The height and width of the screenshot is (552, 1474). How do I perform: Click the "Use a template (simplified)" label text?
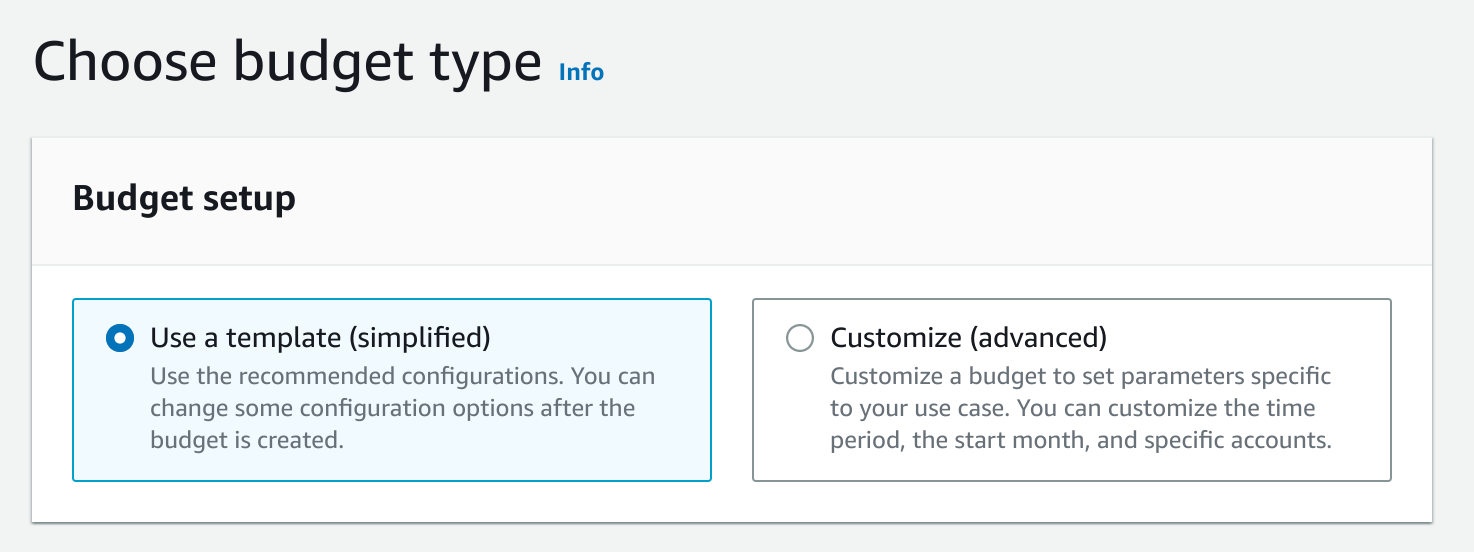320,338
